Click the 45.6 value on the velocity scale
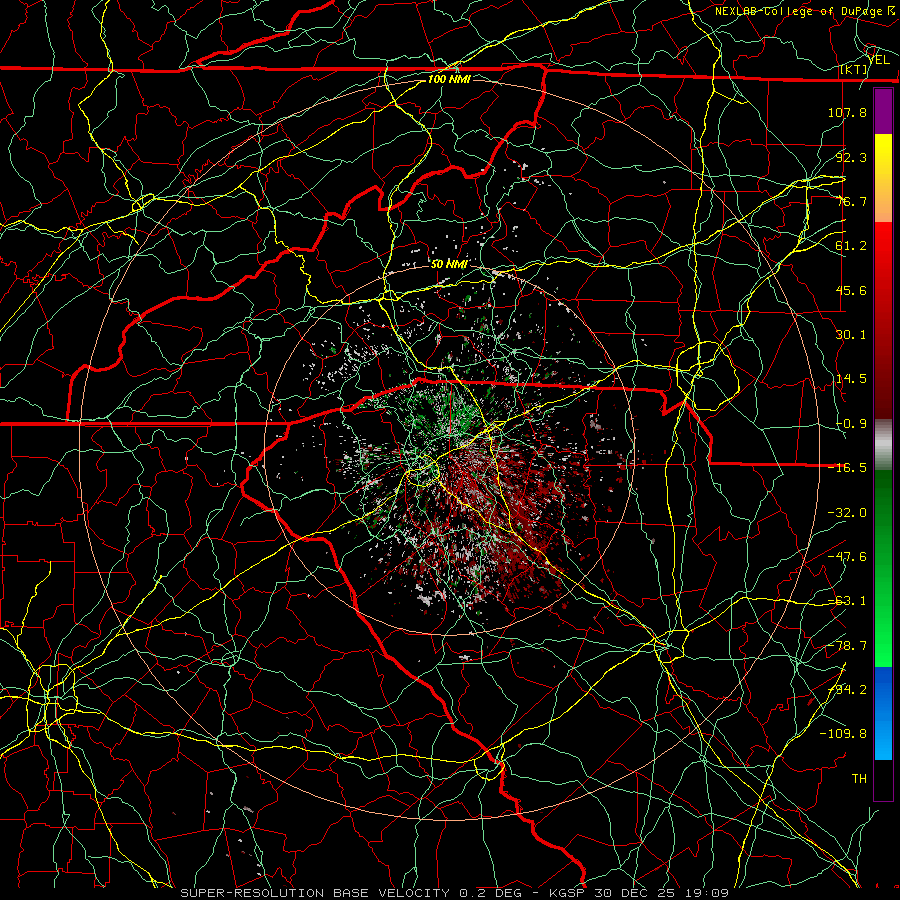The width and height of the screenshot is (900, 900). (x=851, y=290)
